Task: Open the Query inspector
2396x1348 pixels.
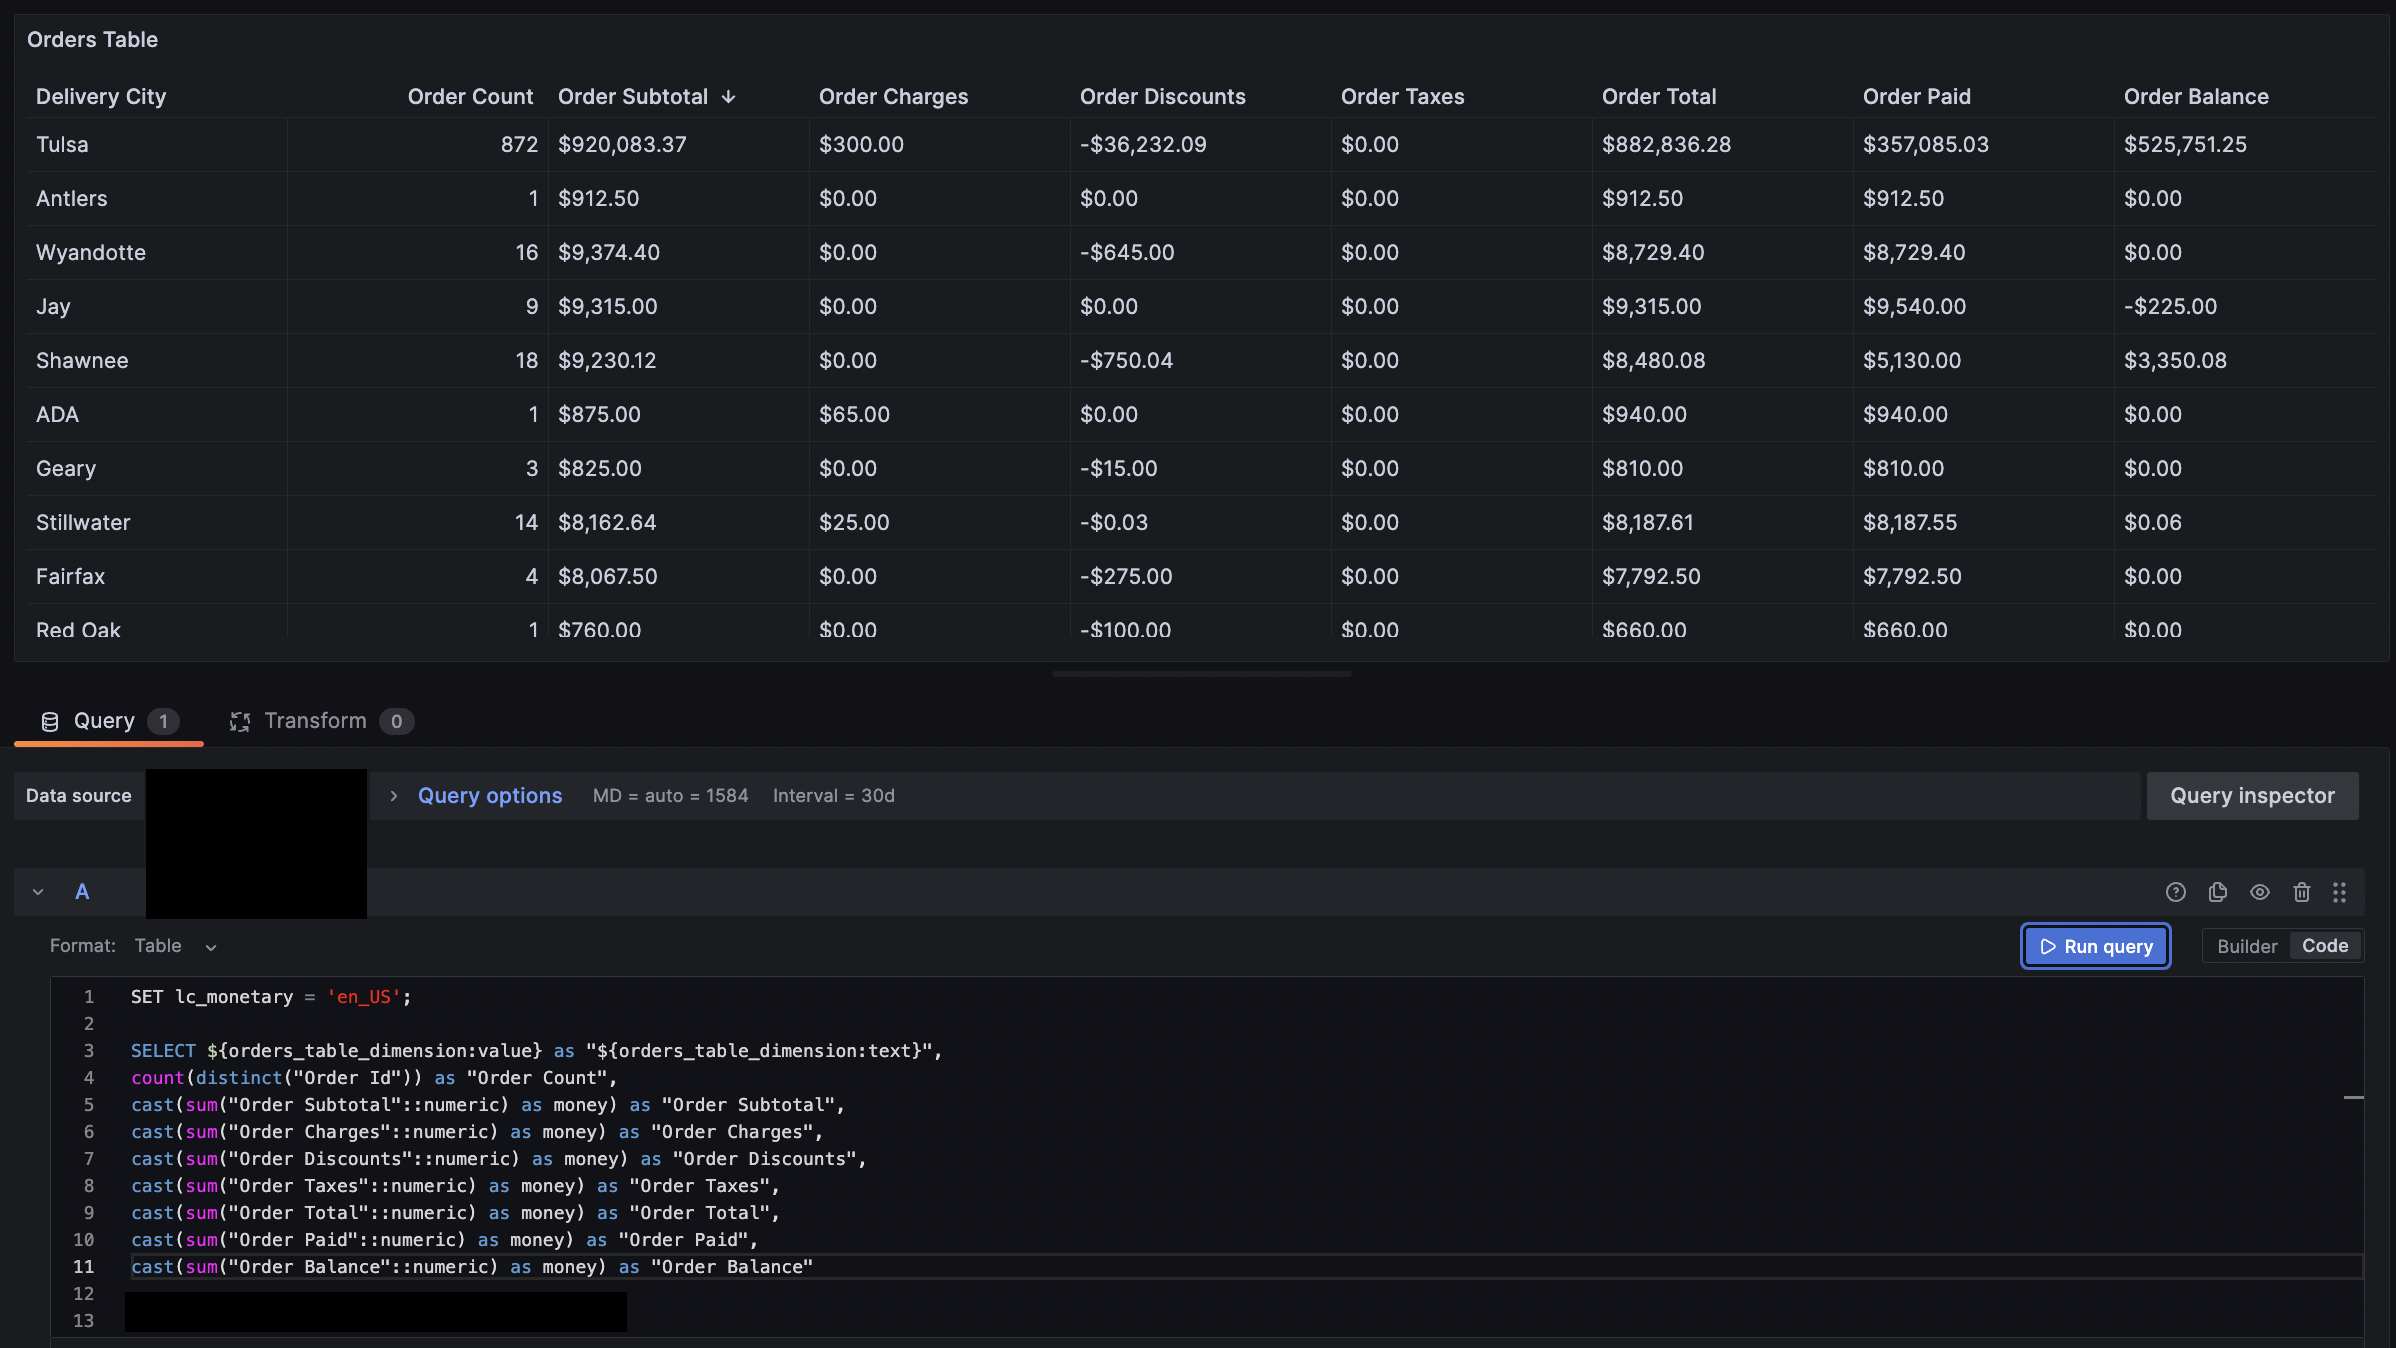Action: tap(2252, 795)
